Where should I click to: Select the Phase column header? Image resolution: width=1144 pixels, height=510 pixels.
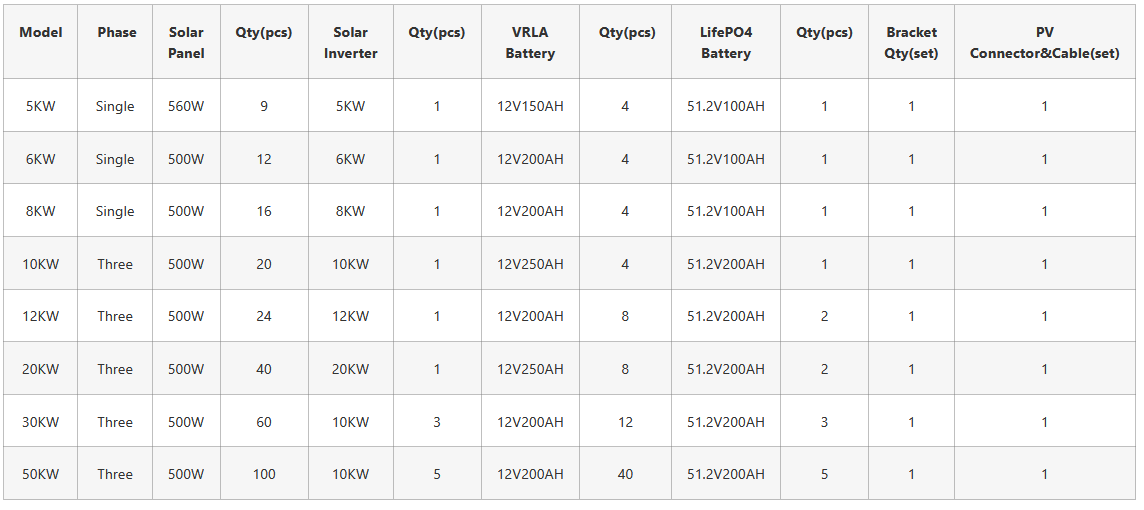click(x=116, y=33)
